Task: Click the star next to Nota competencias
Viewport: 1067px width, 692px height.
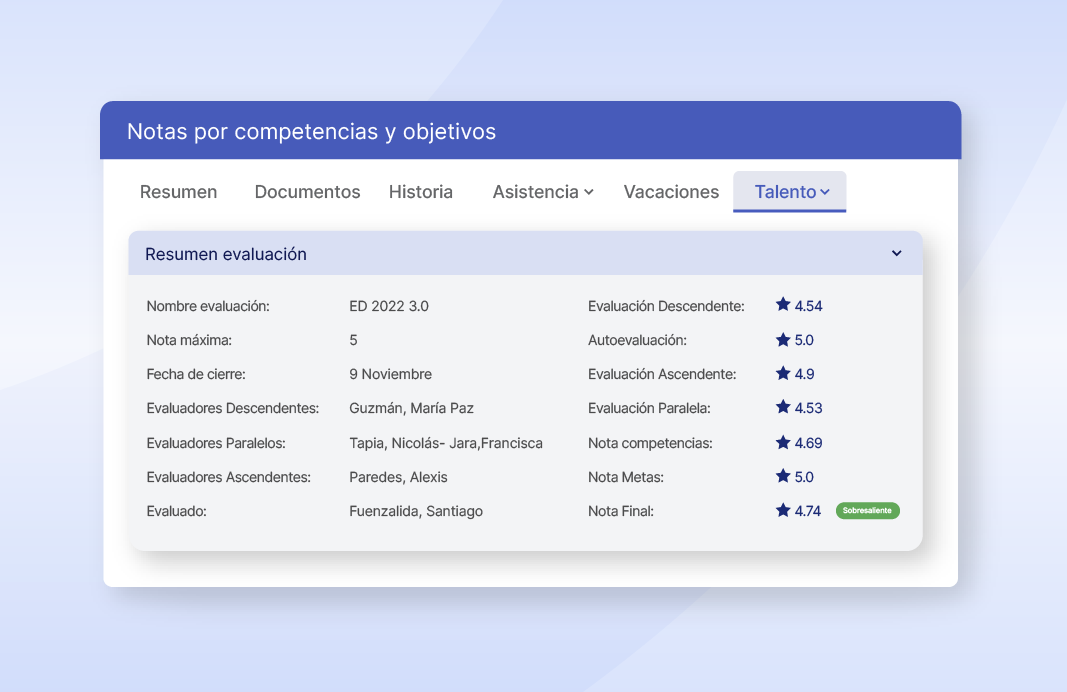Action: (781, 442)
